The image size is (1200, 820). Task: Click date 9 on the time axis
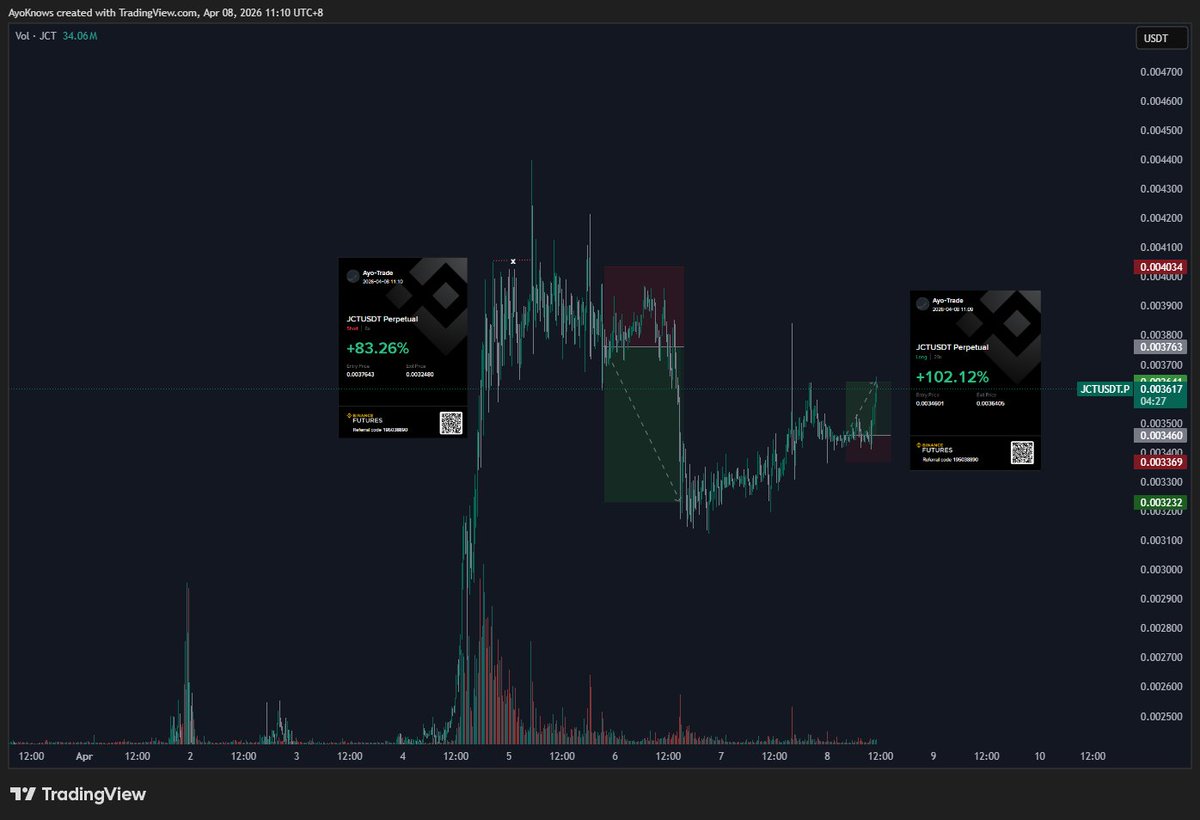point(933,757)
